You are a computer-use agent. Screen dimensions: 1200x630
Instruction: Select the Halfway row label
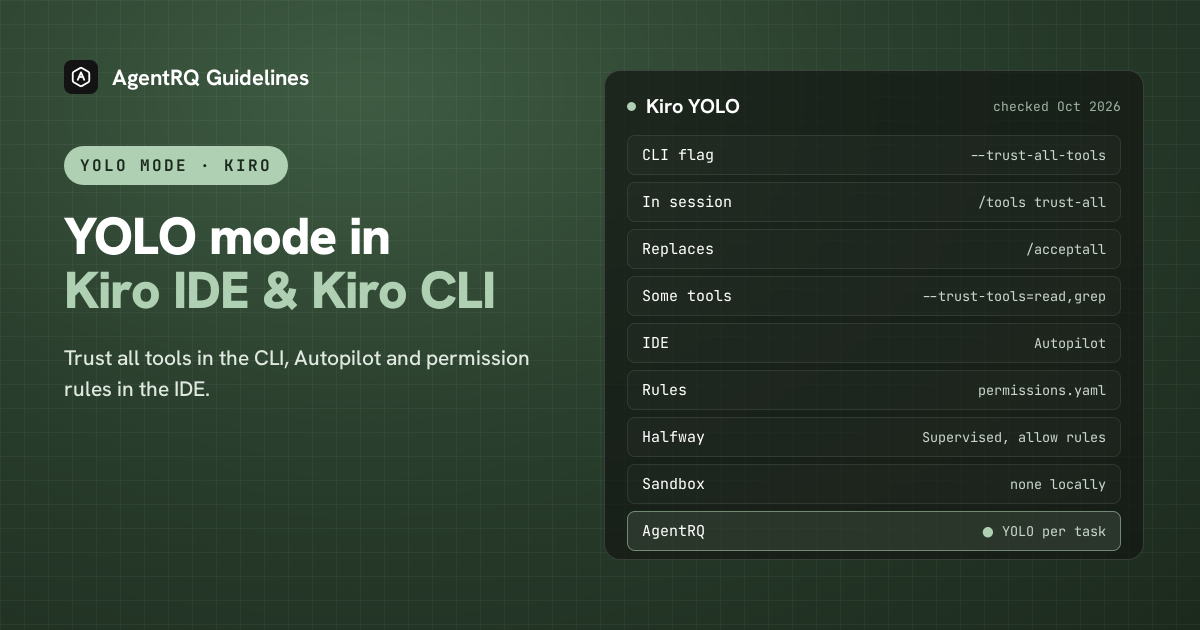(673, 437)
